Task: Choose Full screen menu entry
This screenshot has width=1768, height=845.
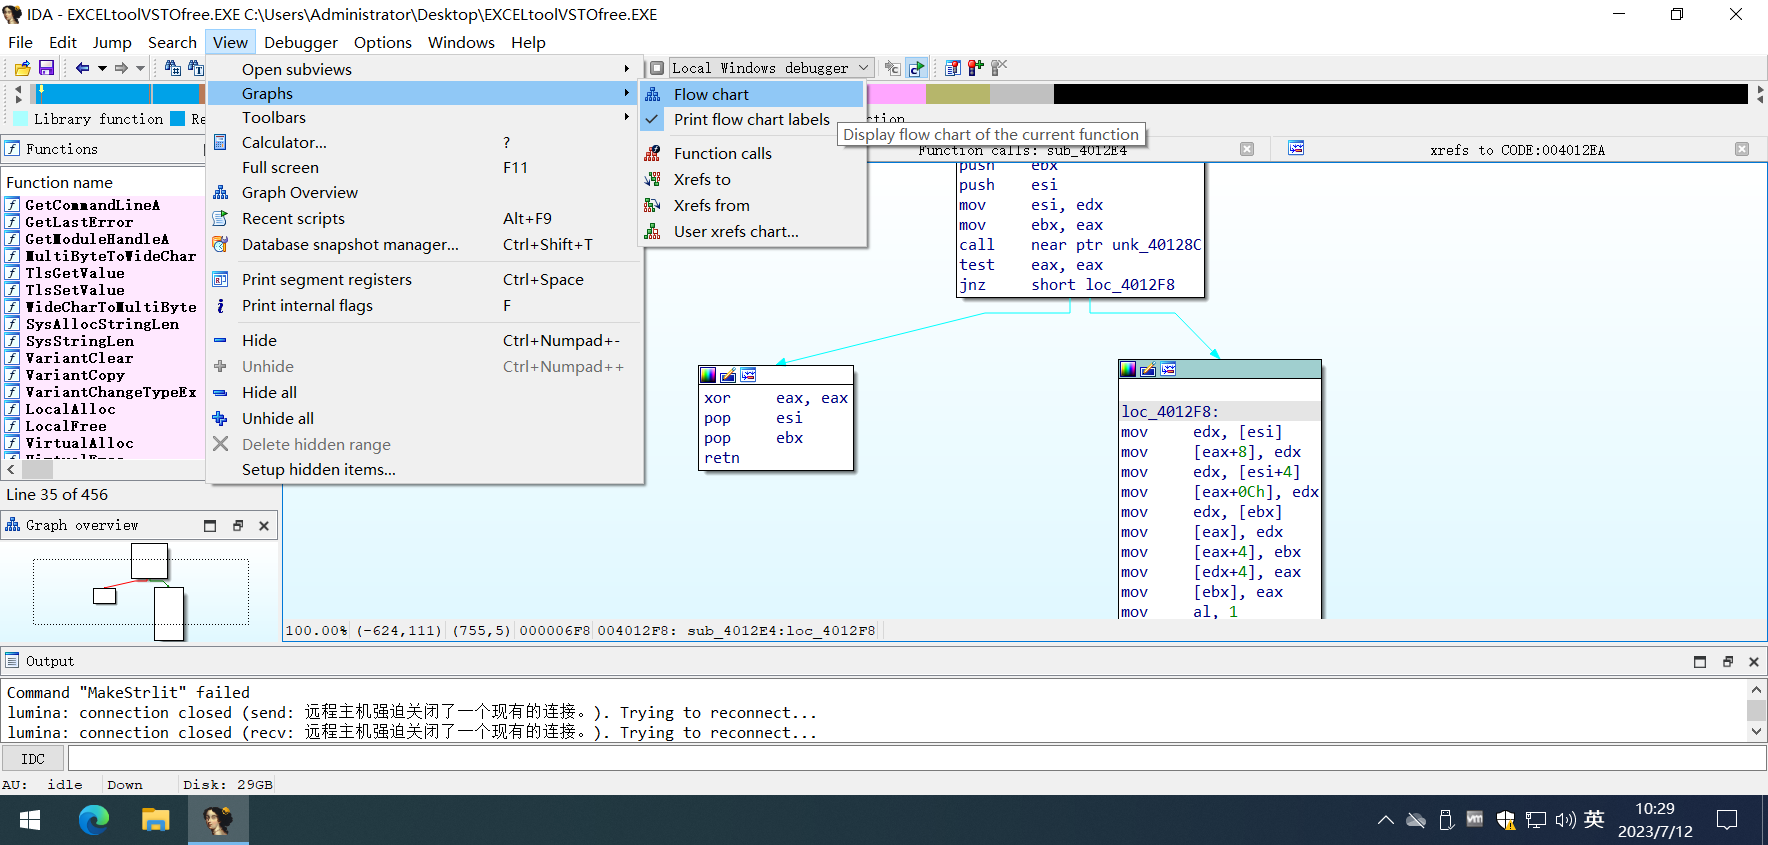Action: (424, 167)
